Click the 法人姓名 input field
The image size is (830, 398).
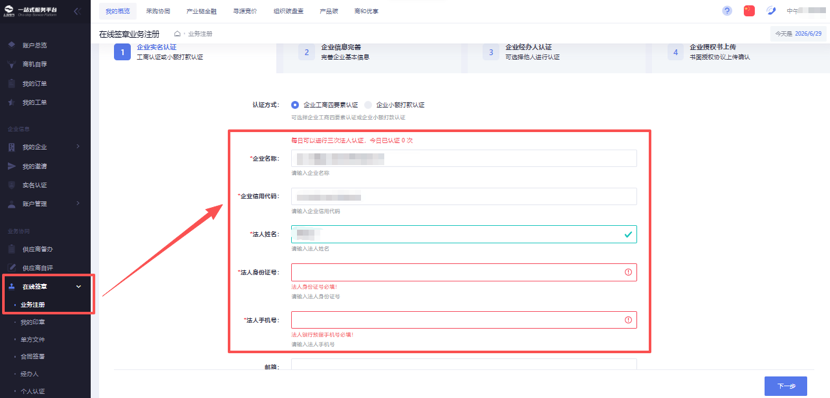click(x=464, y=234)
